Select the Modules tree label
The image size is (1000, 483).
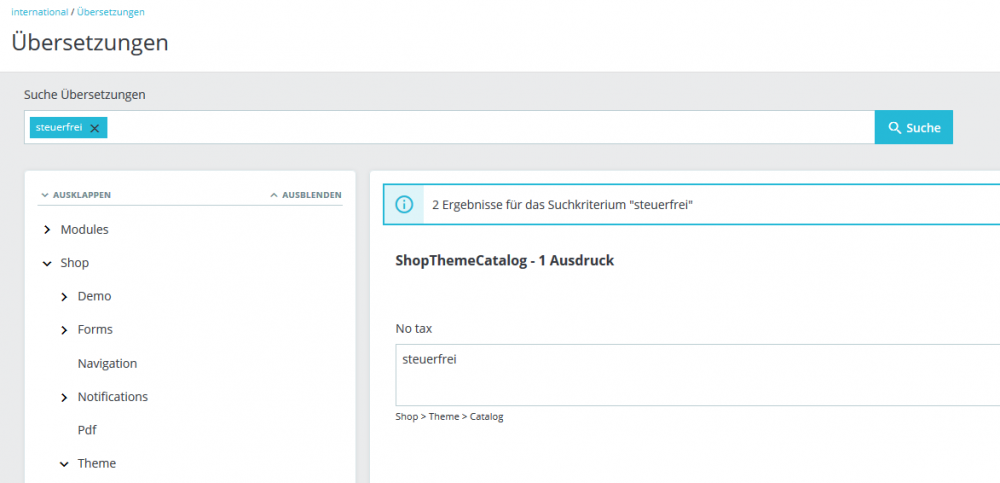click(84, 230)
